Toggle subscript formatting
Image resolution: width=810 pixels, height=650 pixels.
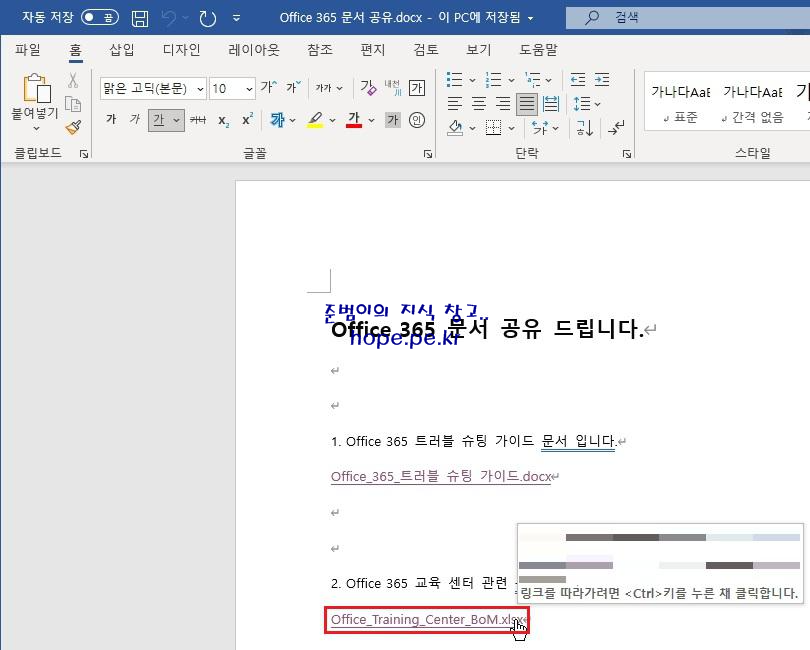[x=223, y=121]
